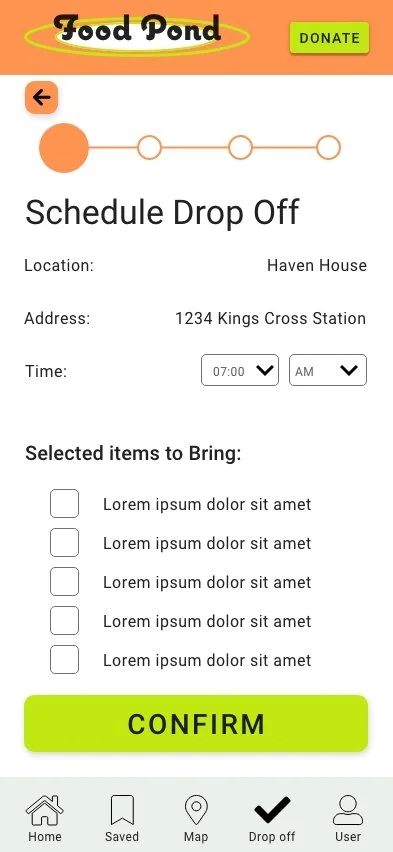Screen dimensions: 393x852
Task: Click the Saved tab label
Action: [x=122, y=836]
